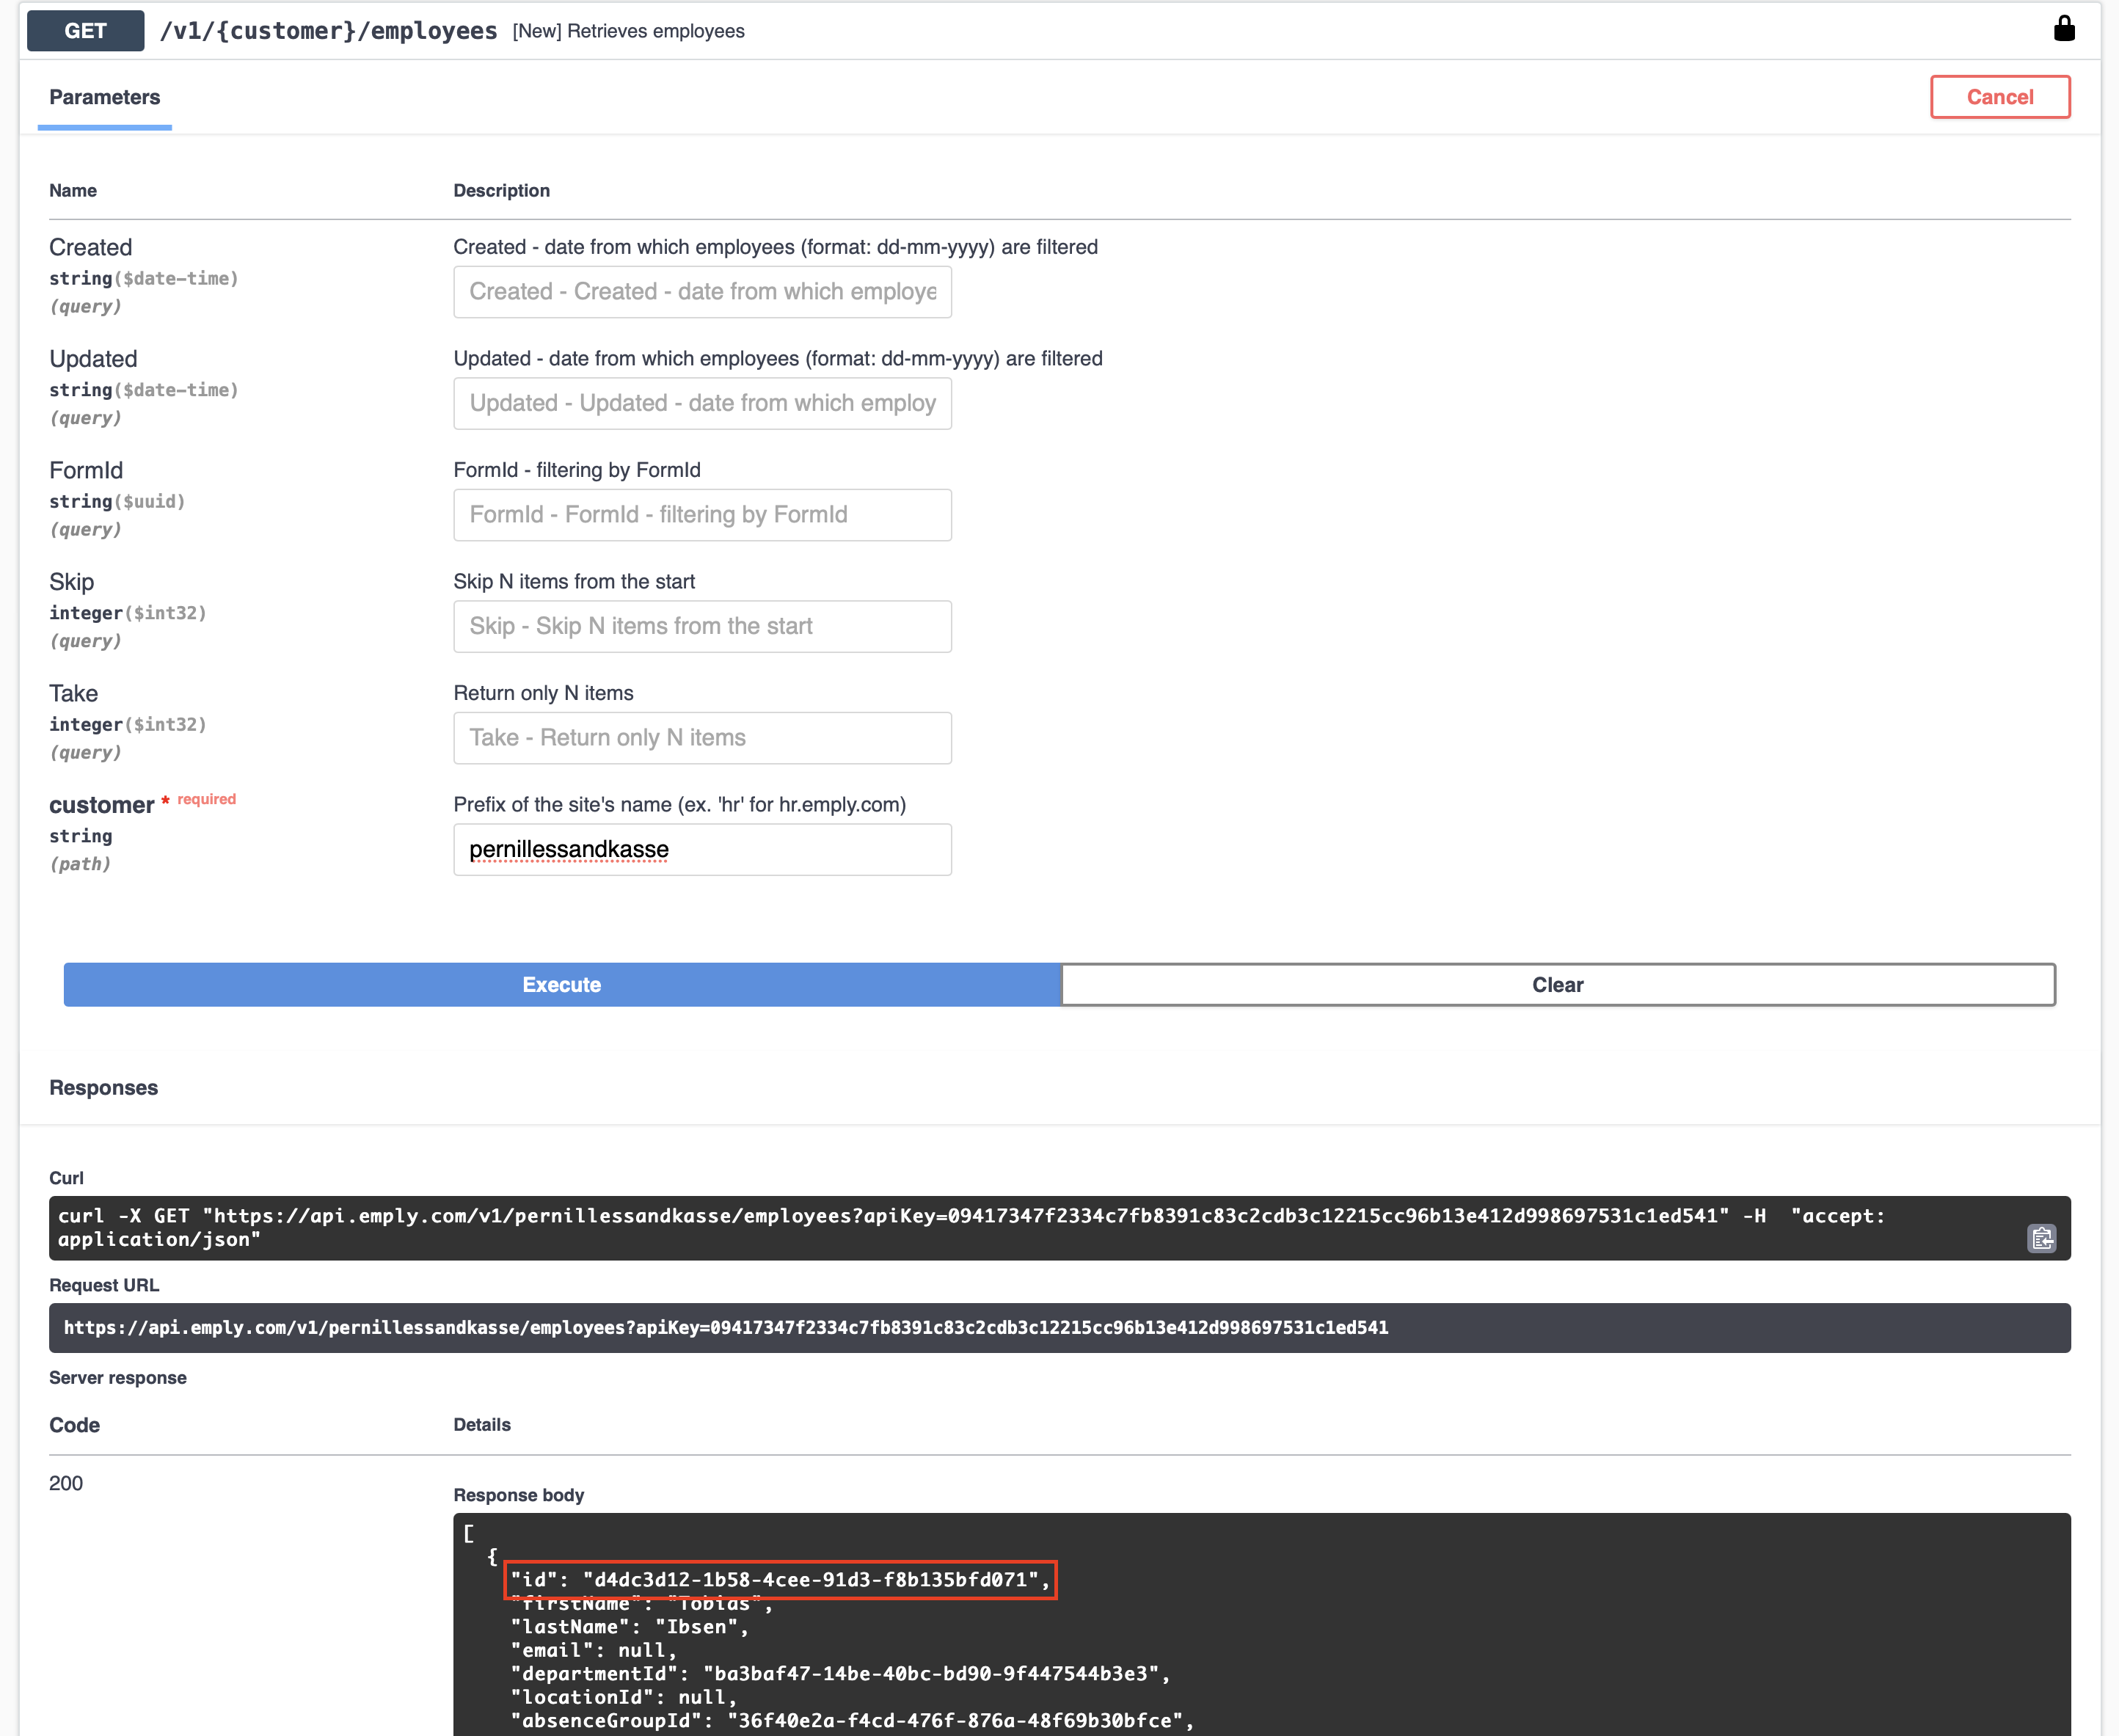This screenshot has width=2119, height=1736.
Task: Click the GET method badge
Action: click(x=86, y=31)
